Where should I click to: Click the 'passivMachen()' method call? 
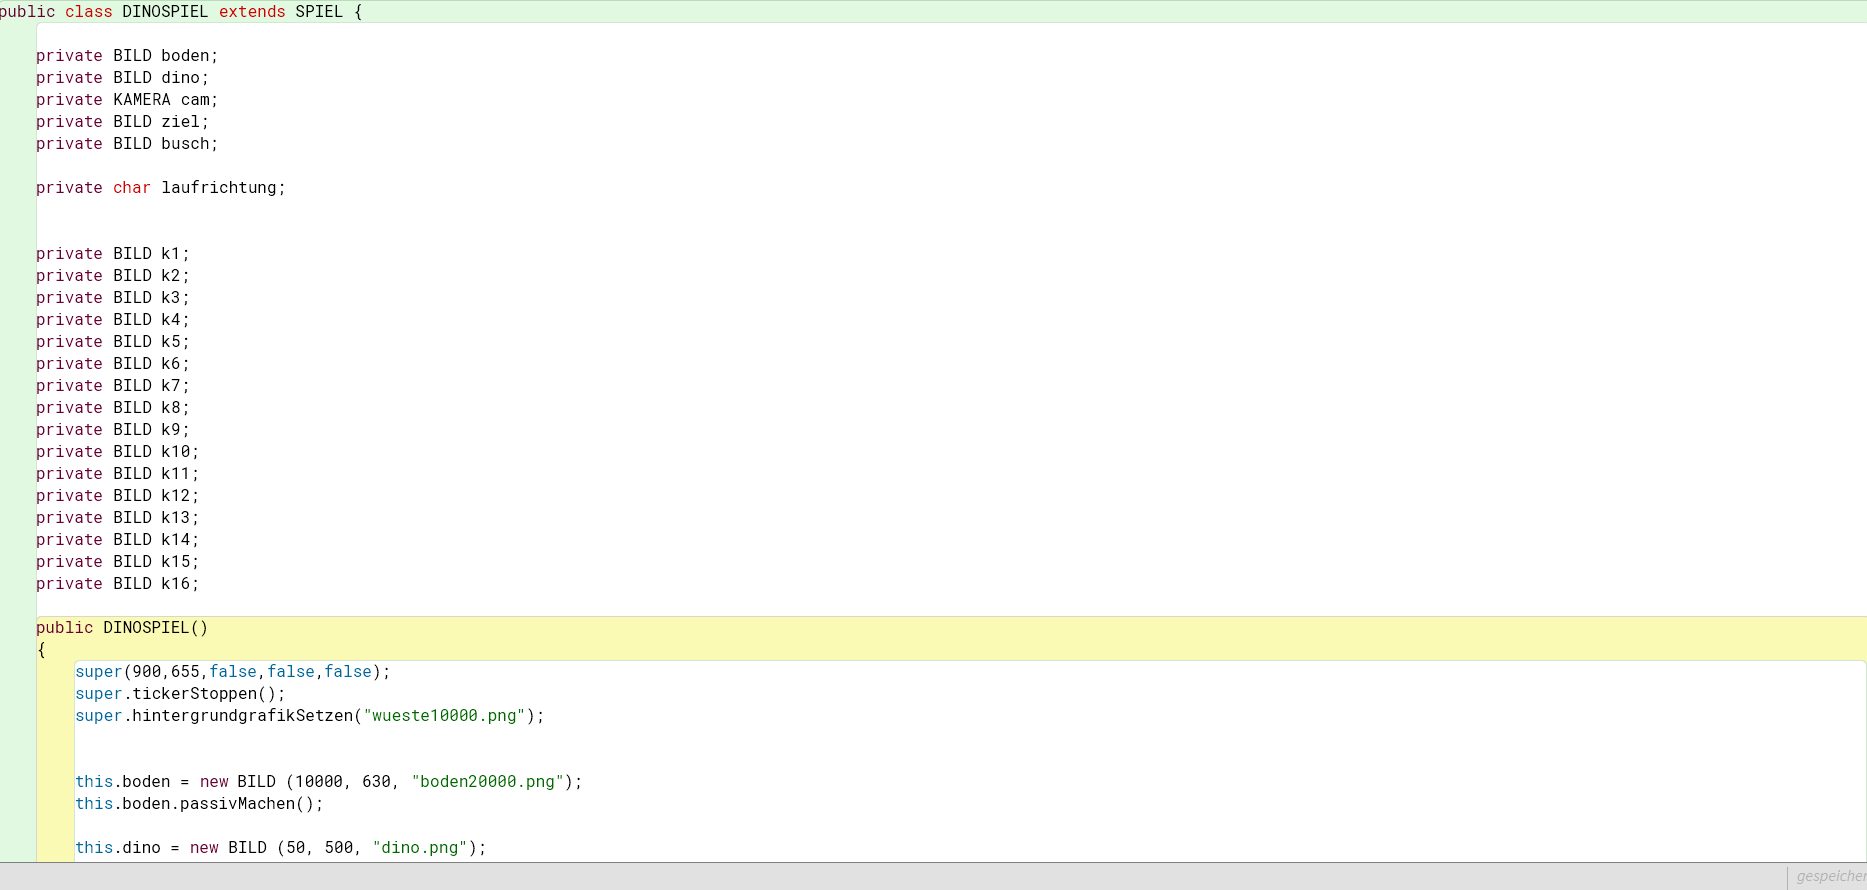click(251, 804)
